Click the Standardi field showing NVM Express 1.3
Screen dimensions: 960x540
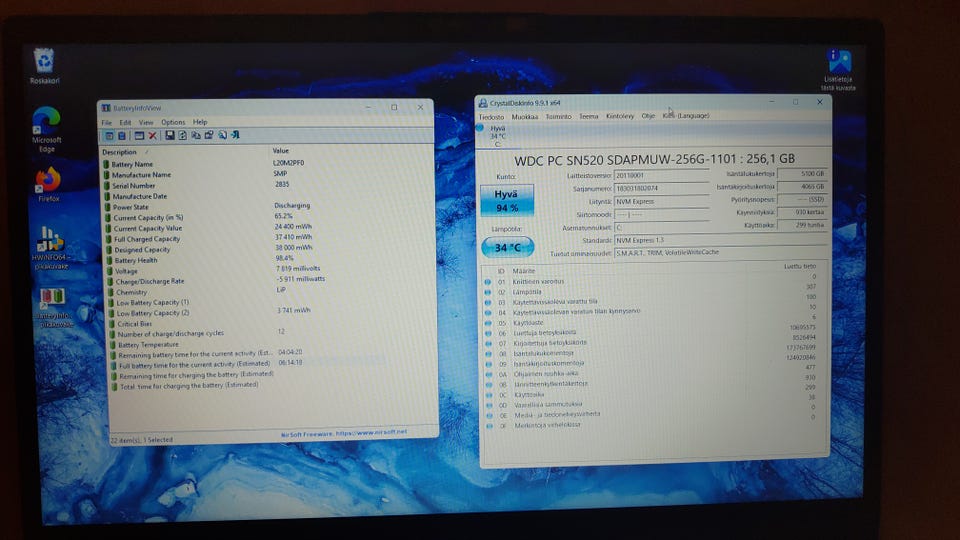click(x=721, y=240)
